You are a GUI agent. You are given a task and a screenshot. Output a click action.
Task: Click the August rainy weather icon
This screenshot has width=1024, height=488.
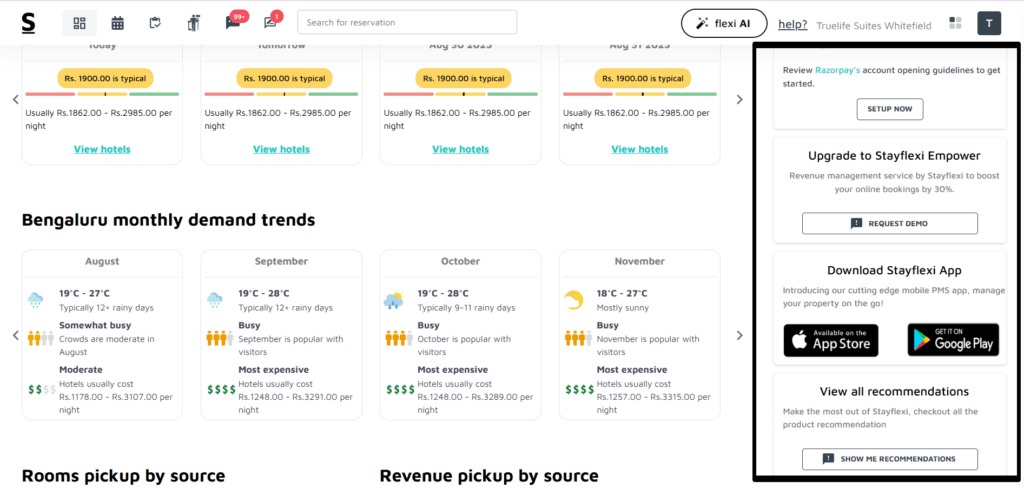[x=36, y=301]
